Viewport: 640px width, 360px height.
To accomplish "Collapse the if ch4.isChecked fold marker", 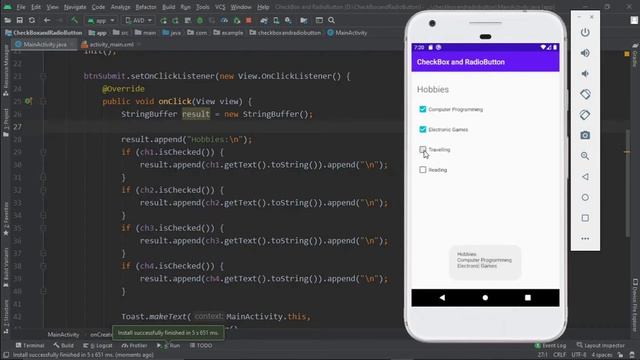I will click(x=43, y=266).
